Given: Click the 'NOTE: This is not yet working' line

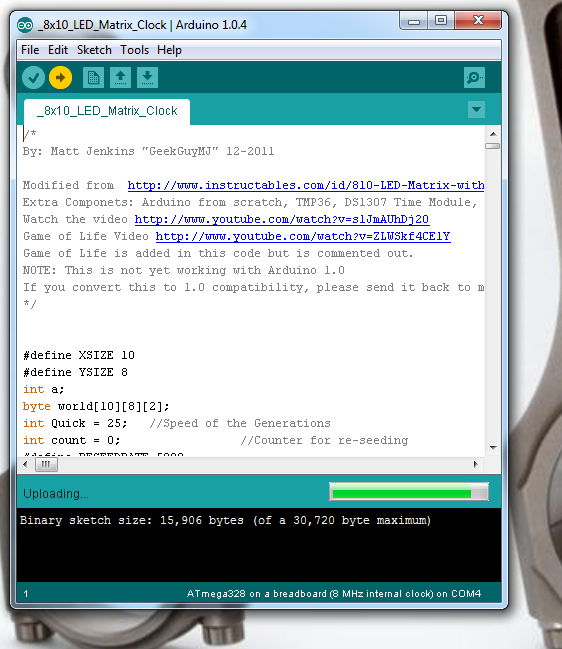Looking at the screenshot, I should pyautogui.click(x=184, y=270).
